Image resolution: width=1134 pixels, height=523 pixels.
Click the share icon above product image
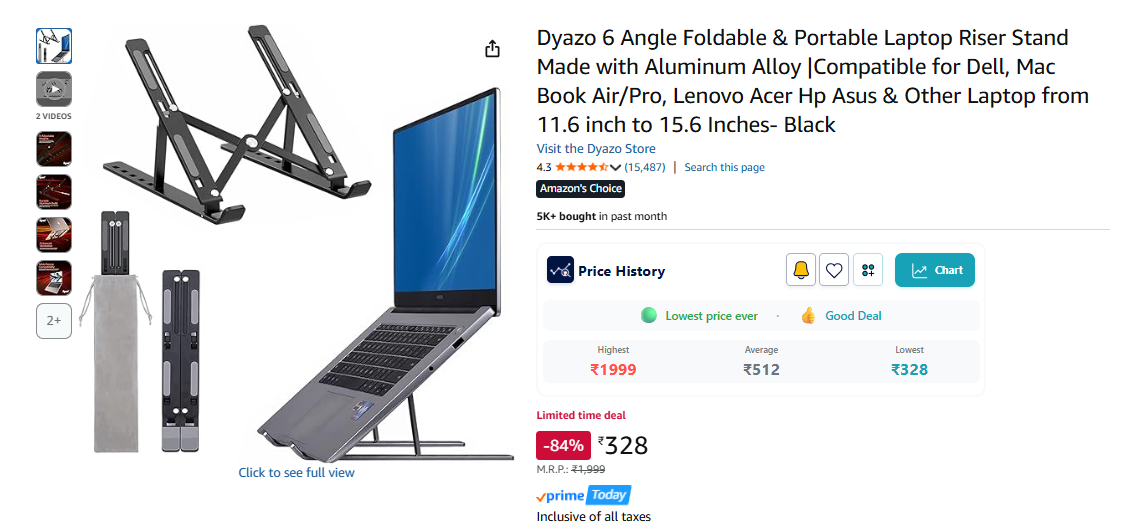click(x=492, y=49)
